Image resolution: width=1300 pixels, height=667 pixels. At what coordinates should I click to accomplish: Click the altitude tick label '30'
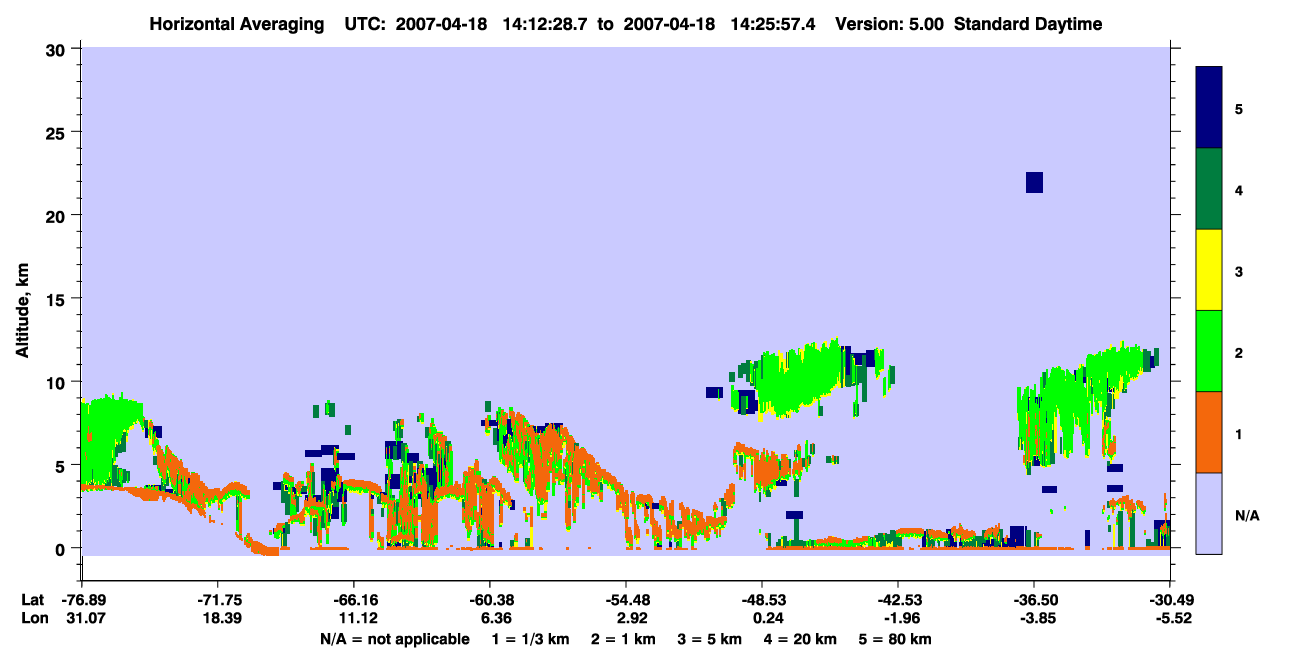[x=58, y=49]
